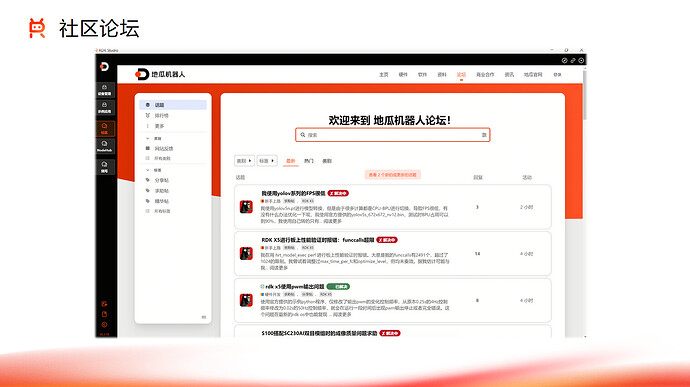Click the first round icon in black title bar
The height and width of the screenshot is (387, 690).
[x=565, y=60]
